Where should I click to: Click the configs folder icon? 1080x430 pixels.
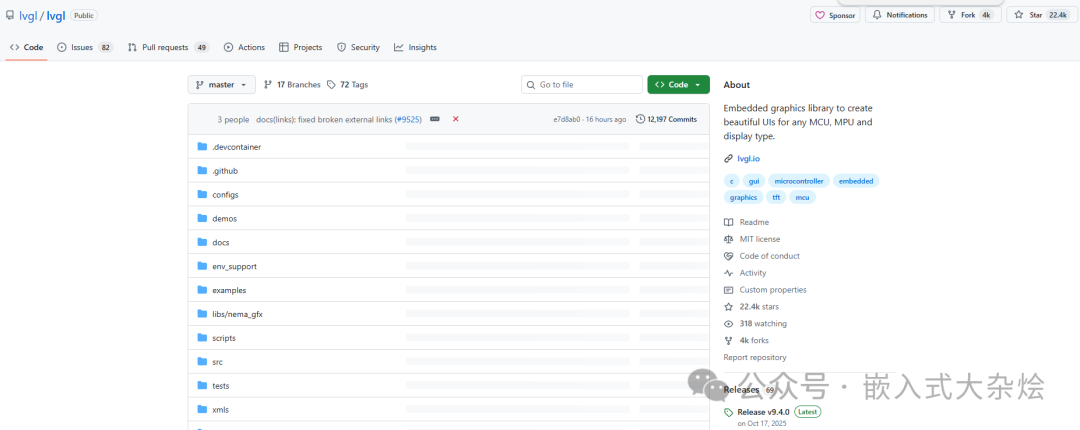pos(202,194)
